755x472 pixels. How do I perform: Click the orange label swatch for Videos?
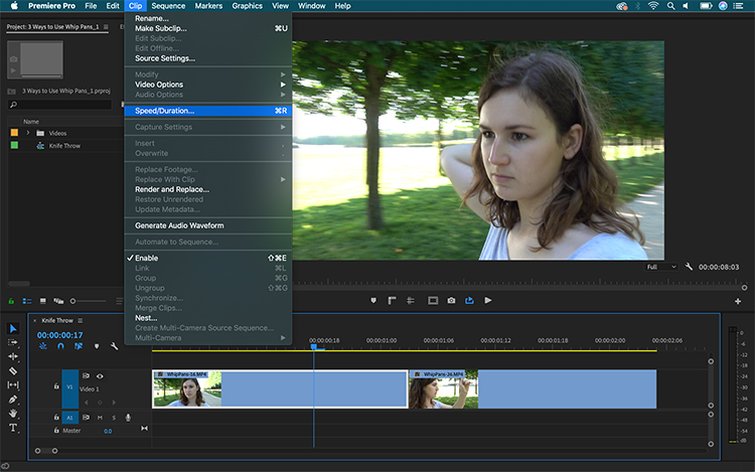pos(13,132)
